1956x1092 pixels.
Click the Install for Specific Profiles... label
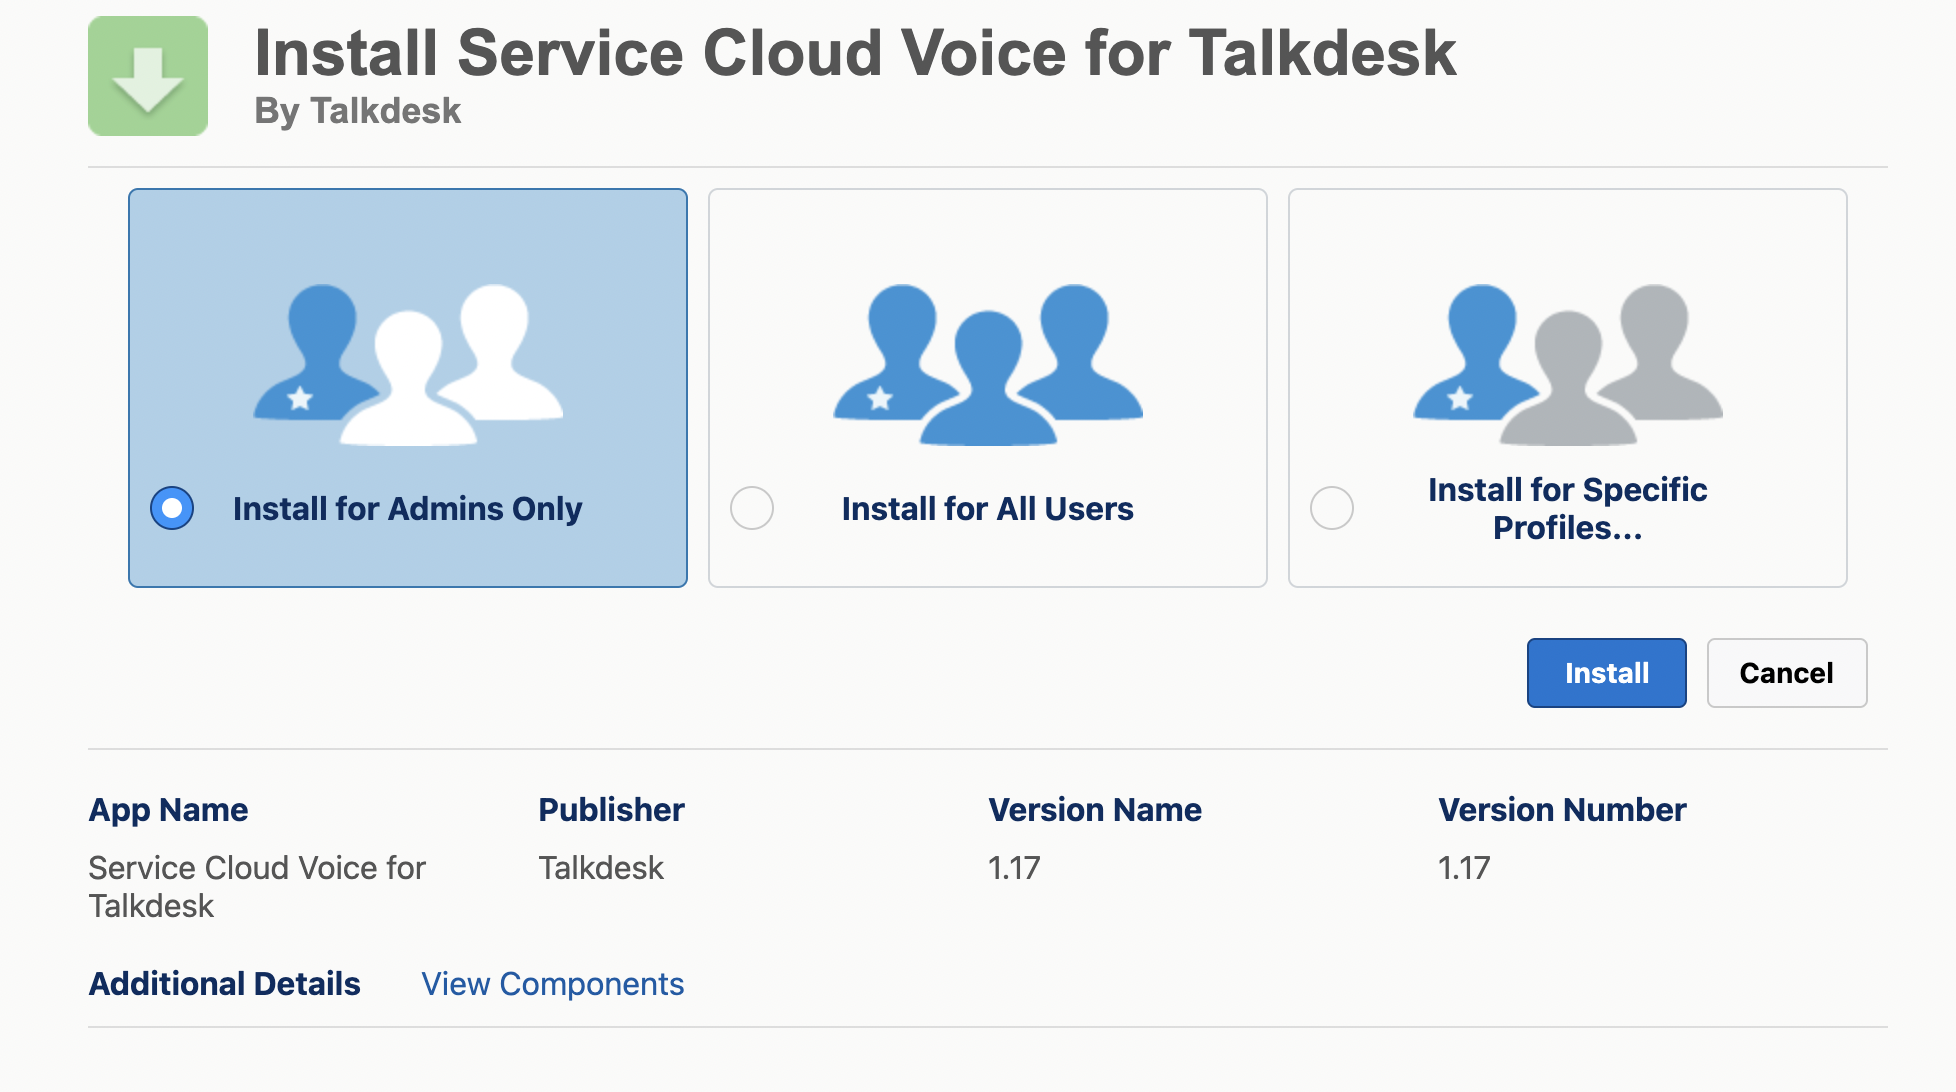point(1567,509)
